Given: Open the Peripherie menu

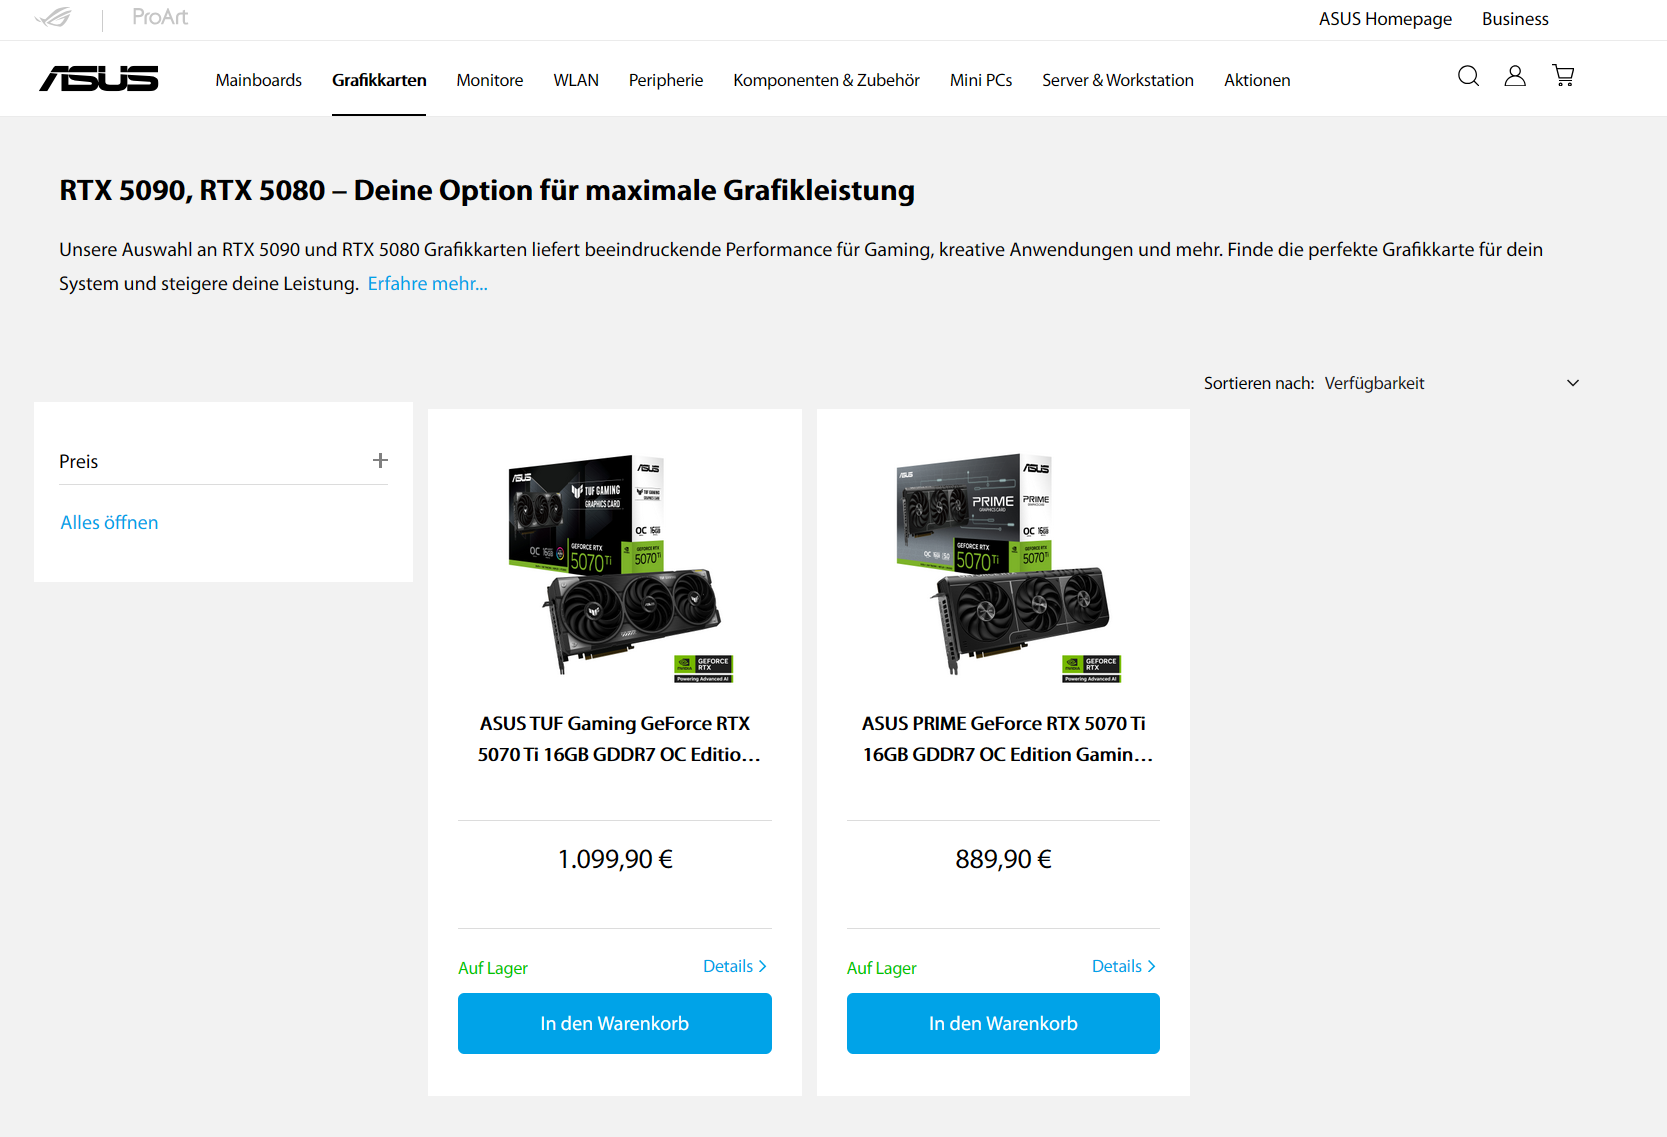Looking at the screenshot, I should point(666,80).
